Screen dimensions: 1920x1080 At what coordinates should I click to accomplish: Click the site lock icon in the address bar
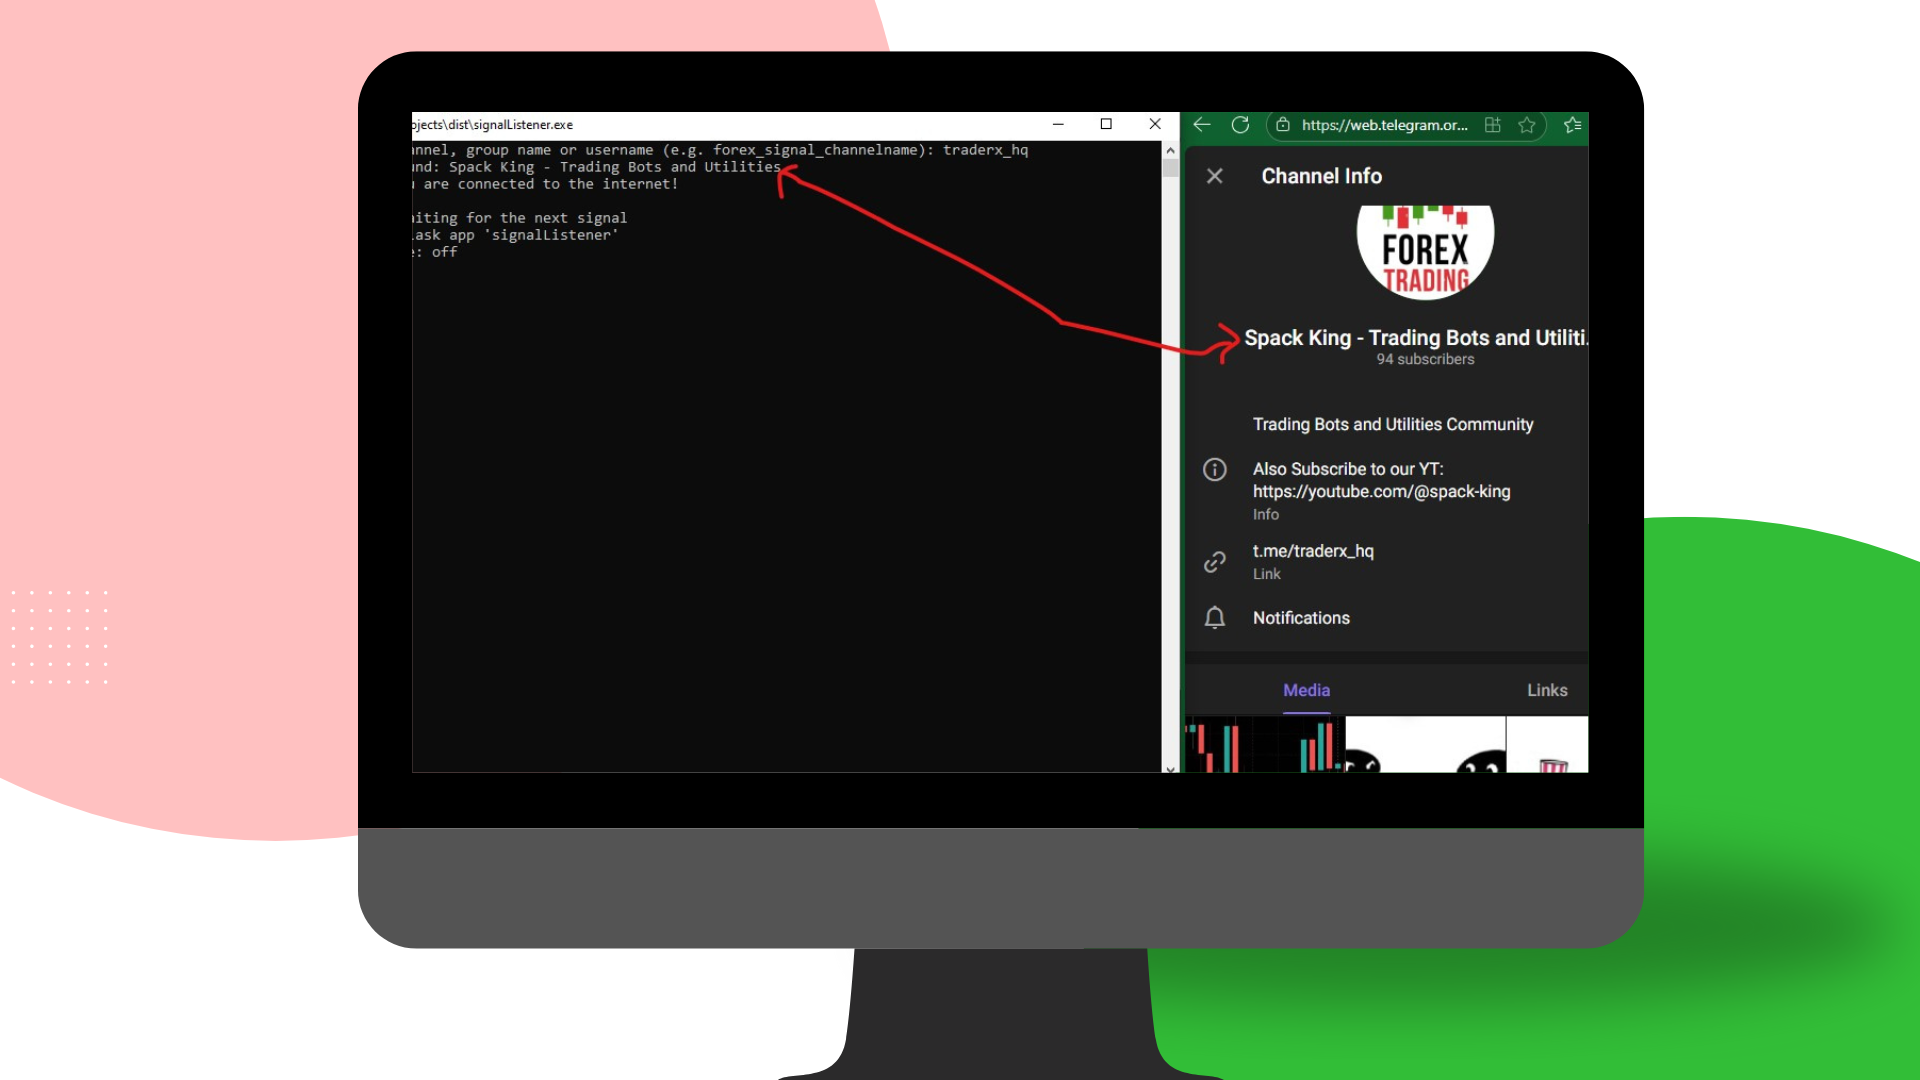pyautogui.click(x=1283, y=125)
